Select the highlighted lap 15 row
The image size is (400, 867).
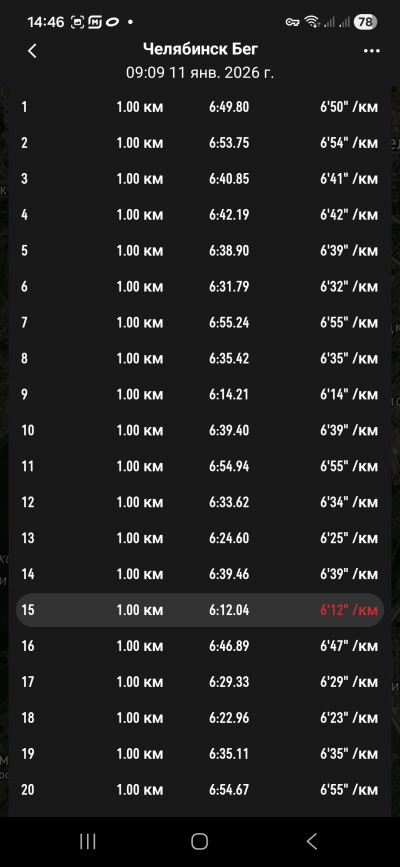(x=200, y=610)
